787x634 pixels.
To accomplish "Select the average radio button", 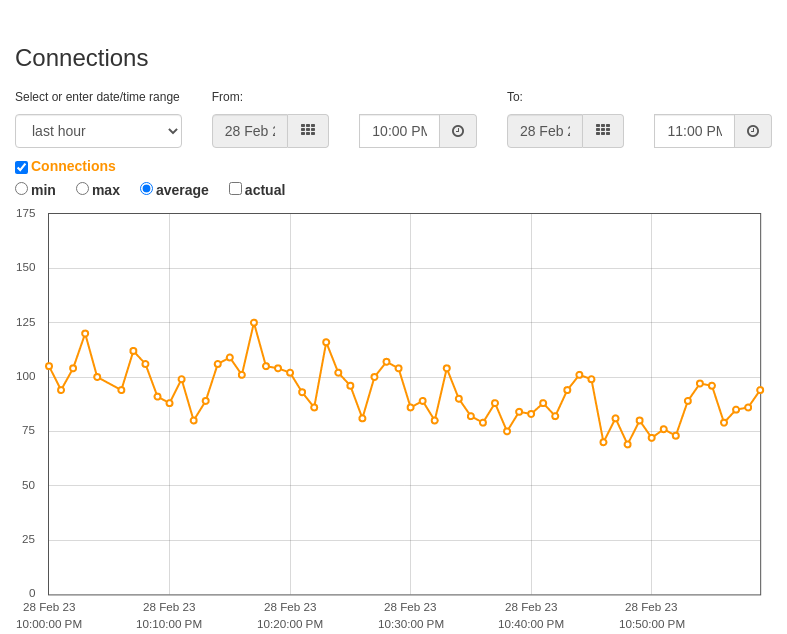I will (146, 189).
